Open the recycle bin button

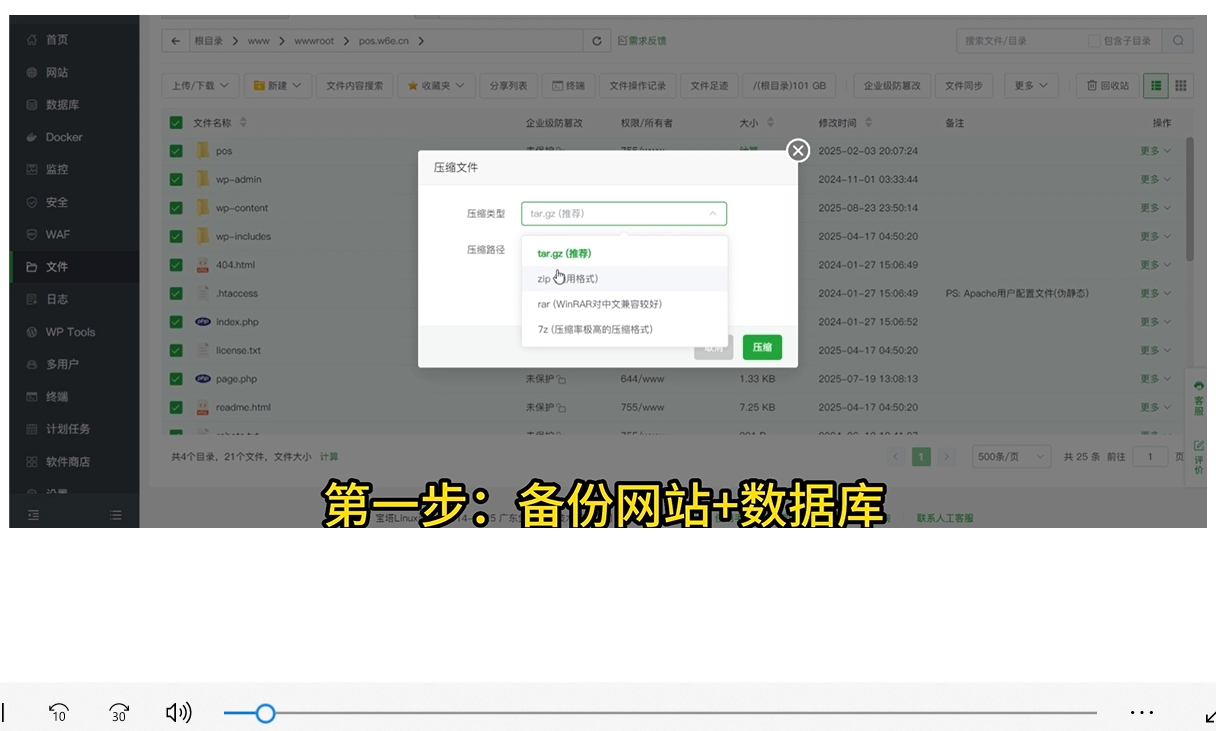[1108, 86]
